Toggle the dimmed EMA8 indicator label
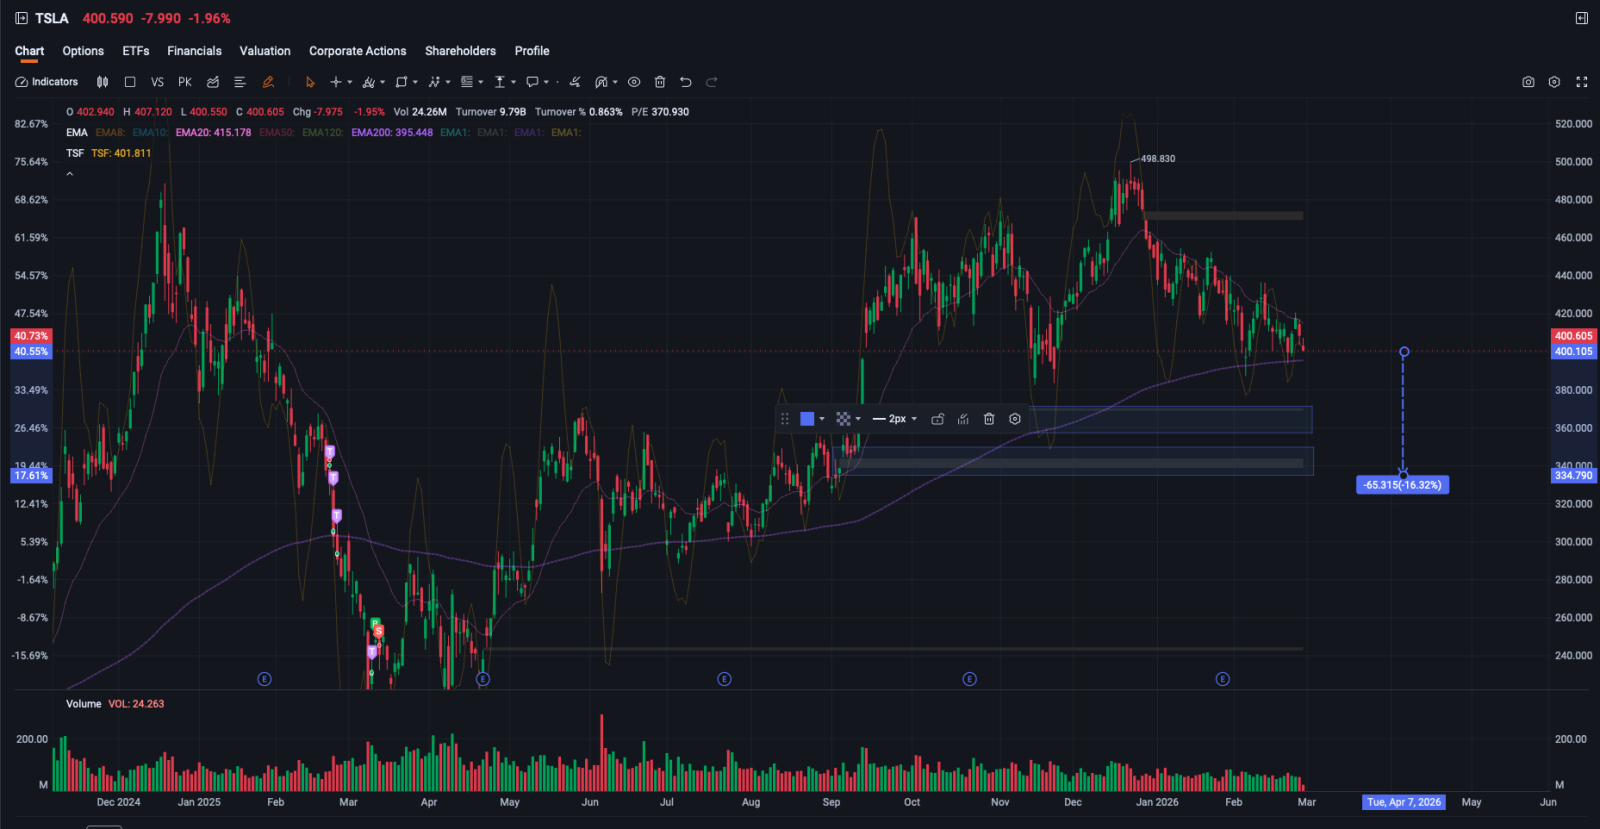The image size is (1600, 829). click(x=110, y=132)
